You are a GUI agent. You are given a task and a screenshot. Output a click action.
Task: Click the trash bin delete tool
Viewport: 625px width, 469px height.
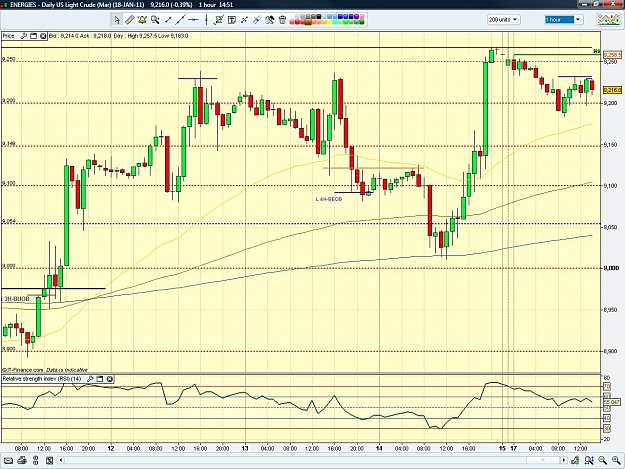pos(283,20)
